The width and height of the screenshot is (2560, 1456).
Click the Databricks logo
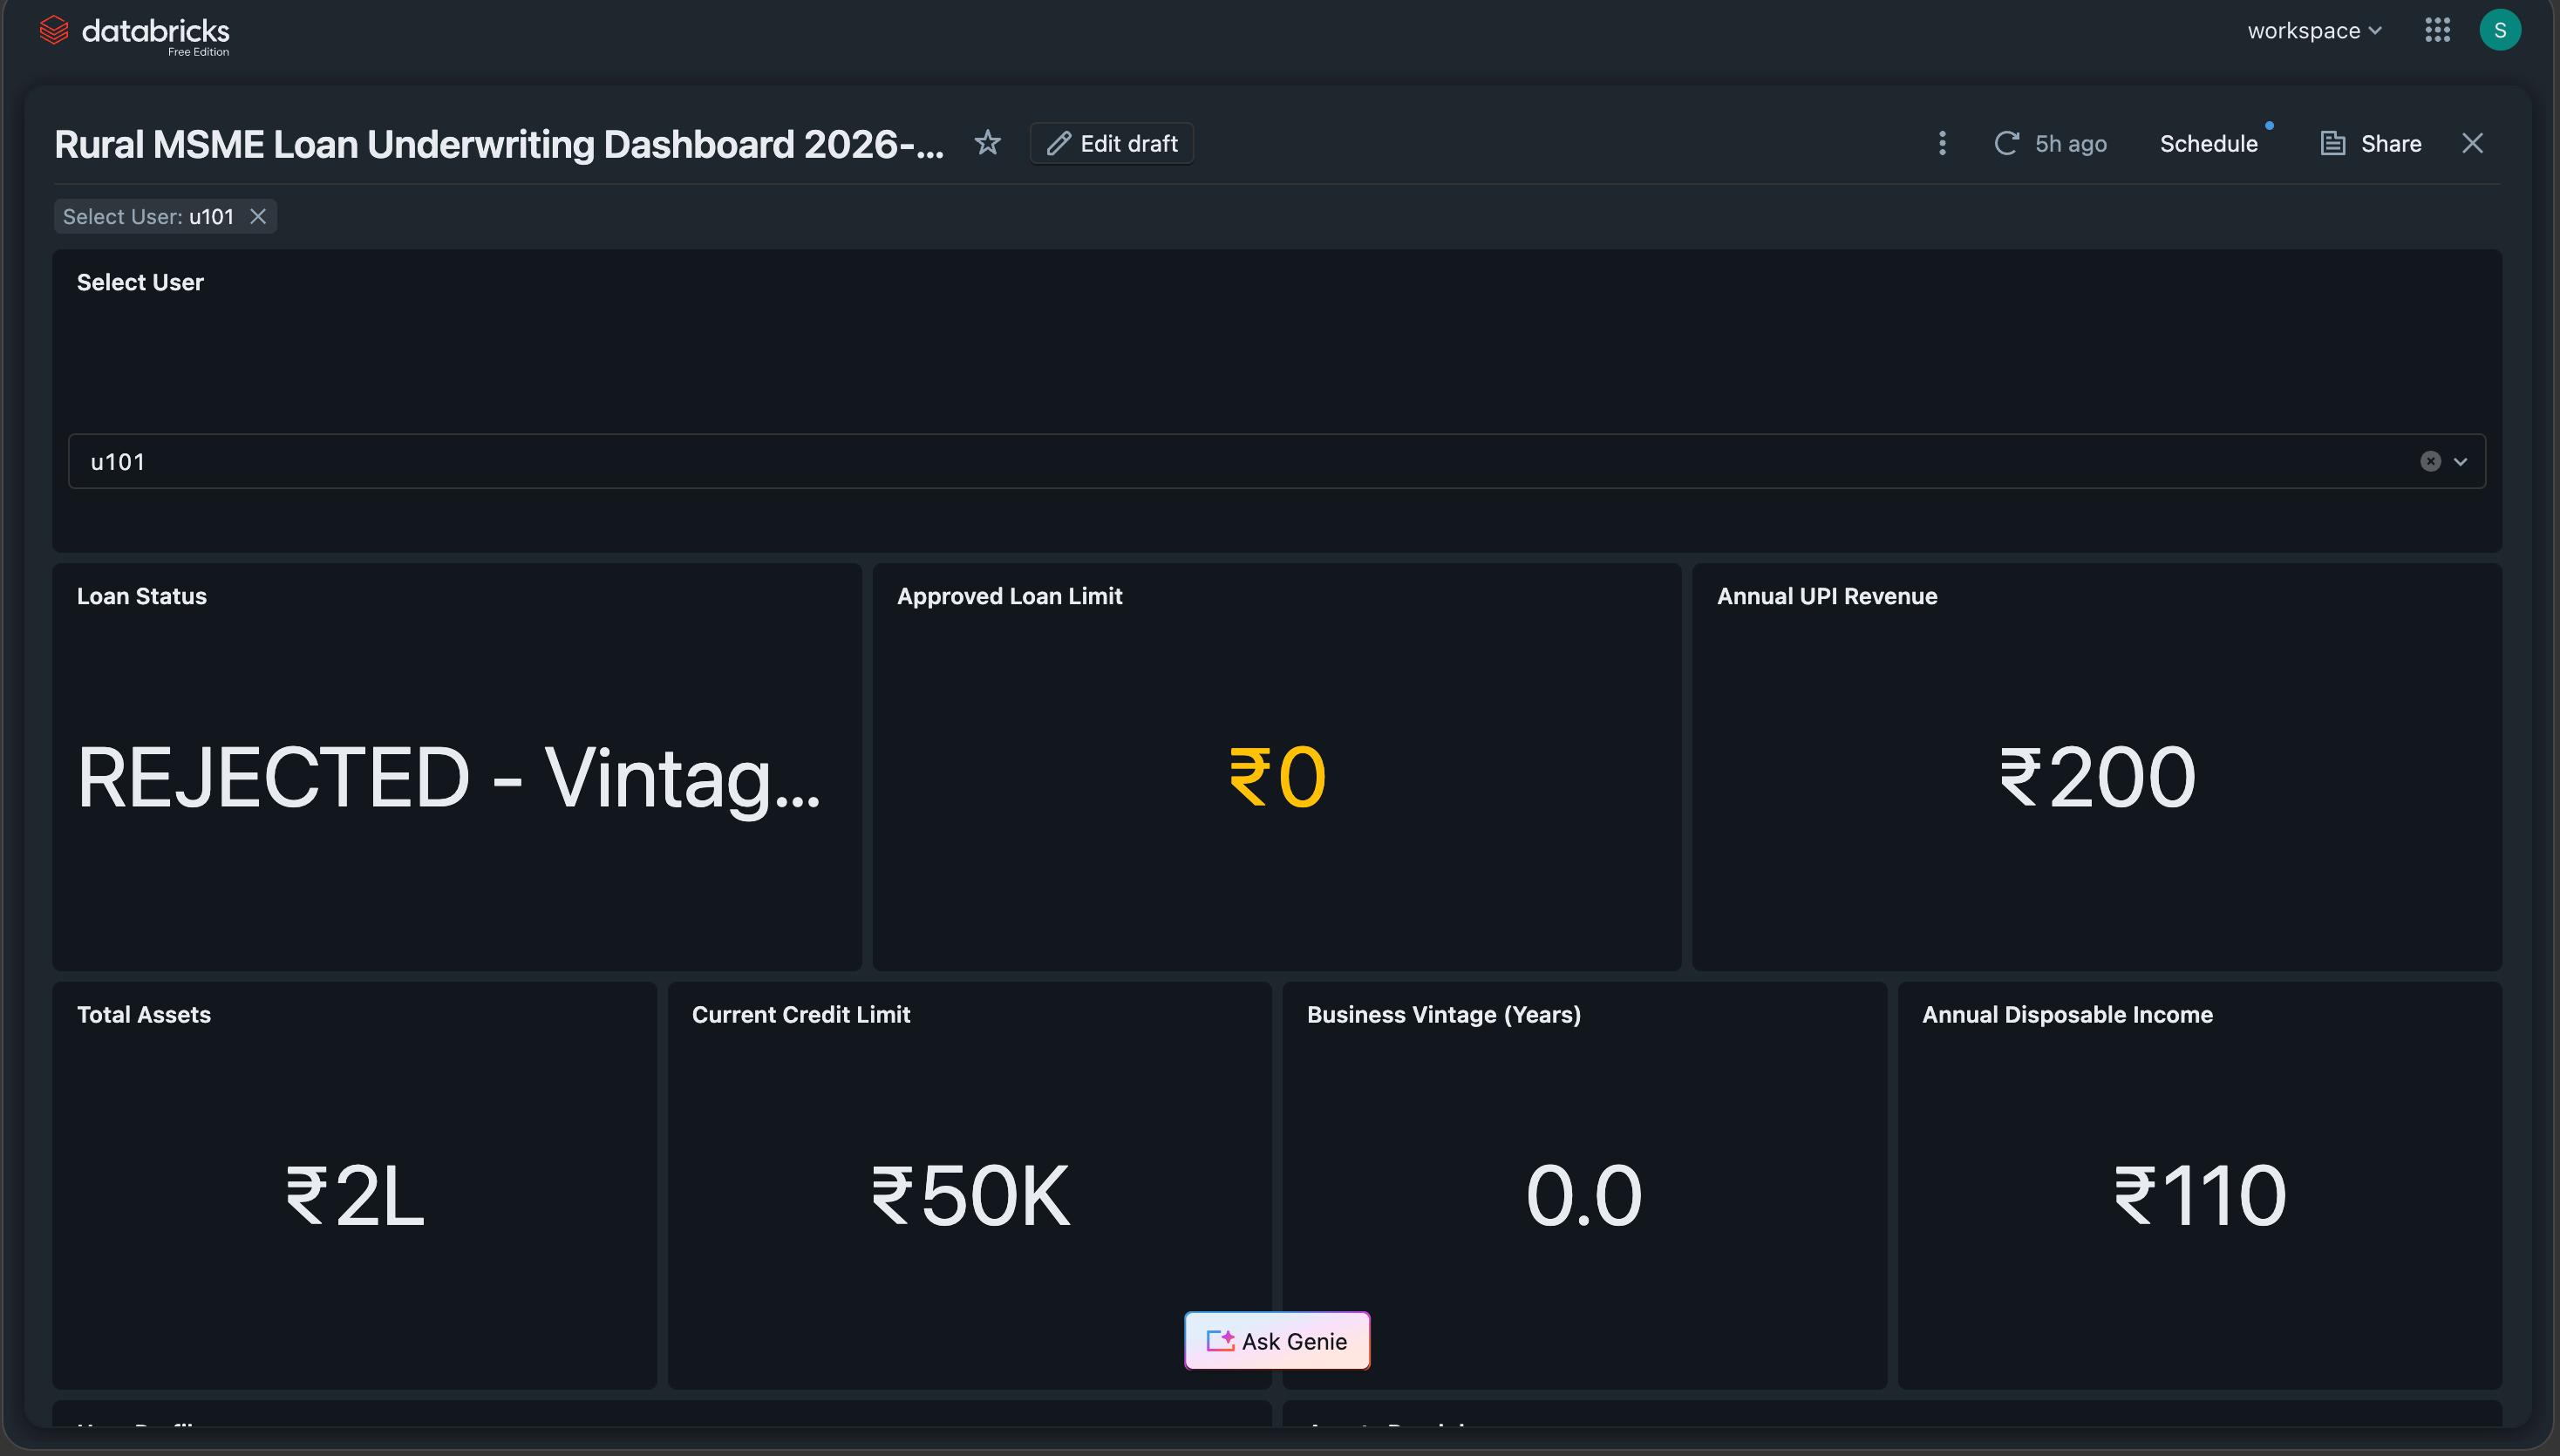coord(134,33)
